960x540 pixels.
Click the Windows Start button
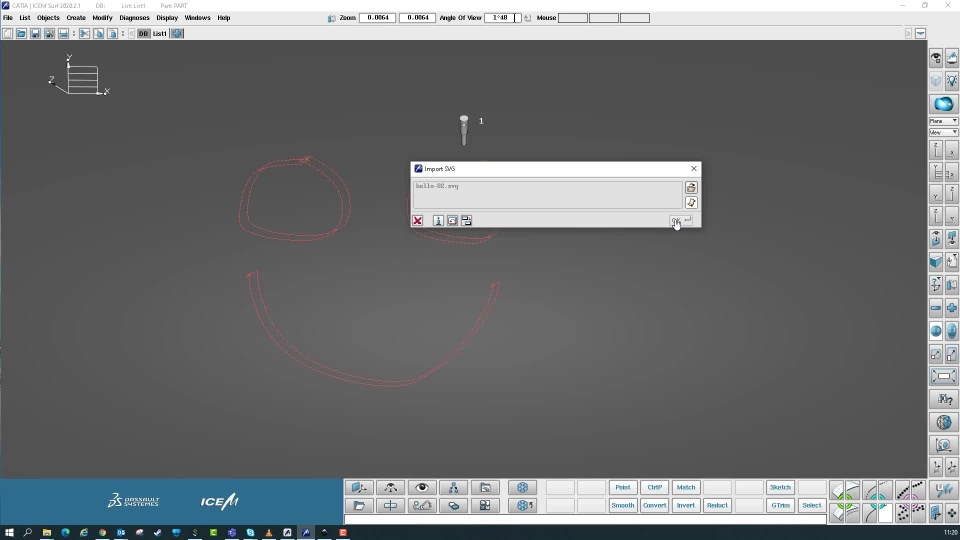coord(9,533)
